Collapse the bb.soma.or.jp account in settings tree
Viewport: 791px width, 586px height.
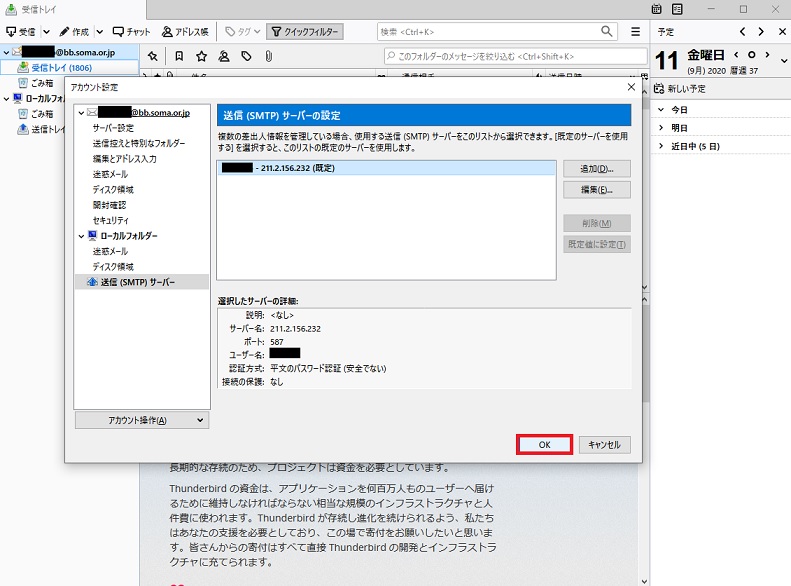click(x=81, y=113)
